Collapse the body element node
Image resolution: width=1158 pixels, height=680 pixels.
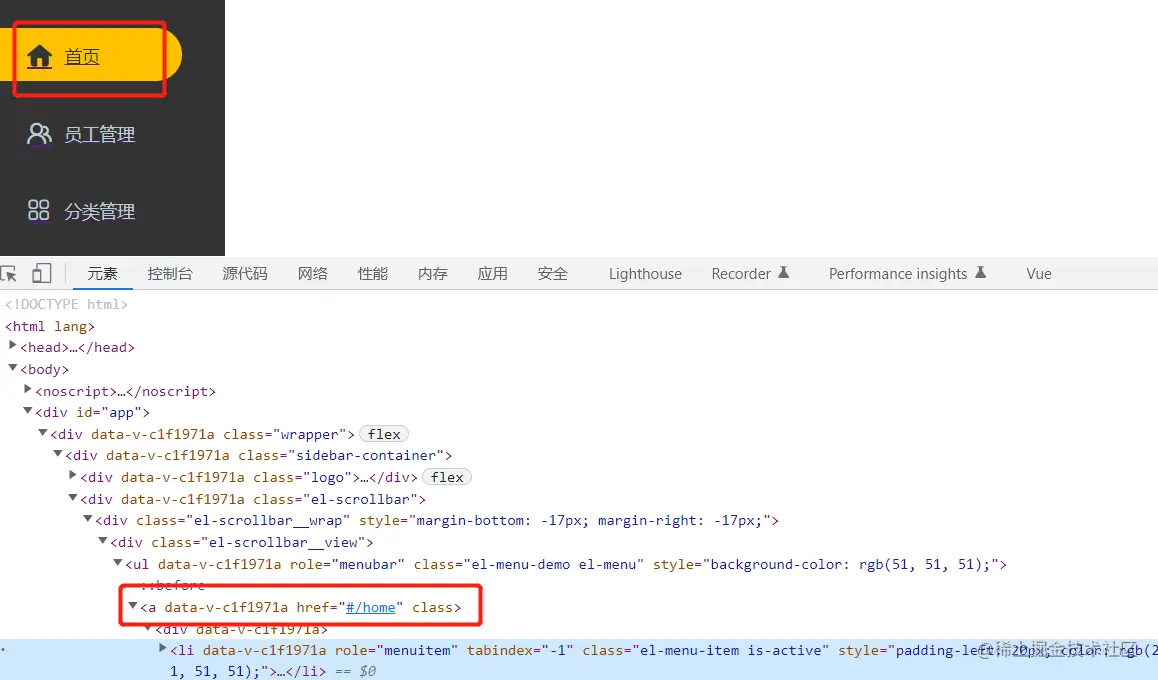tap(13, 368)
